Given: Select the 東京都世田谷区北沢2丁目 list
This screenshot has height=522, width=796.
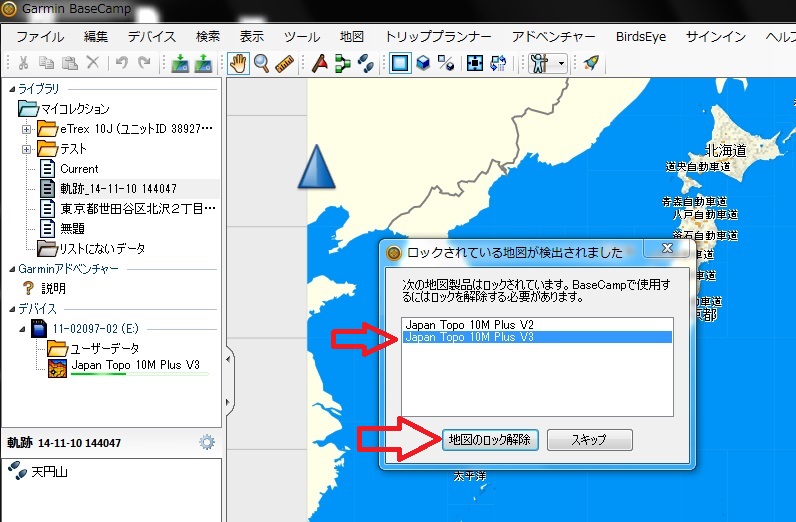Looking at the screenshot, I should click(x=127, y=208).
